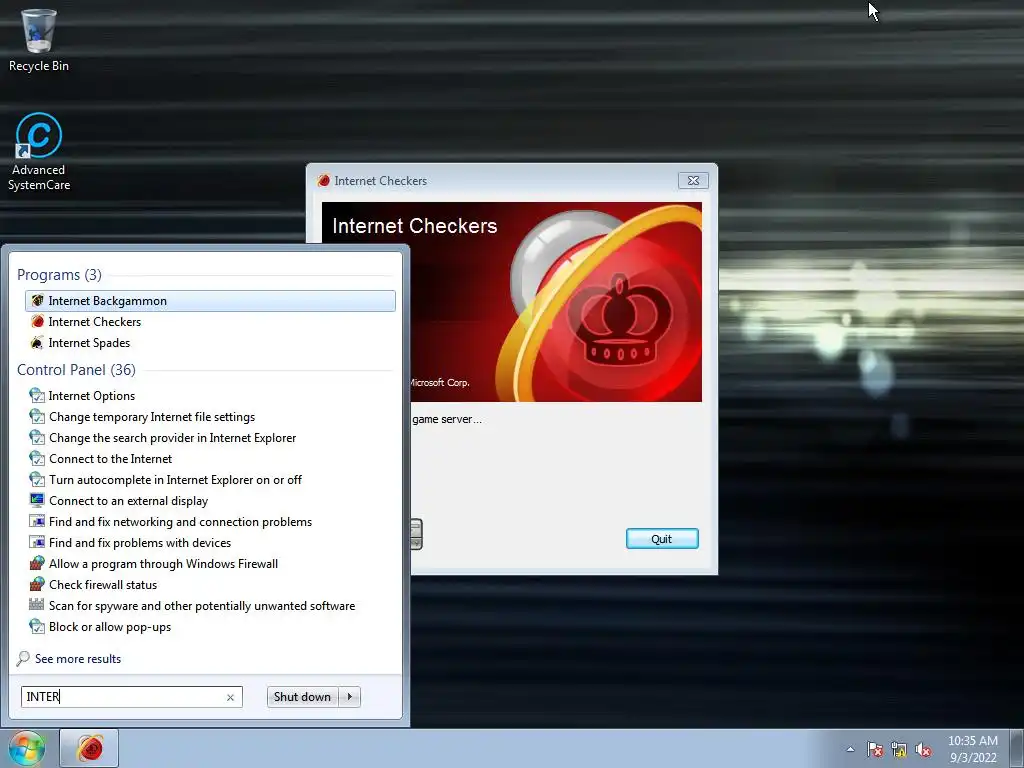Click icon beside Change temporary Internet file settings
The height and width of the screenshot is (768, 1024).
tap(37, 417)
